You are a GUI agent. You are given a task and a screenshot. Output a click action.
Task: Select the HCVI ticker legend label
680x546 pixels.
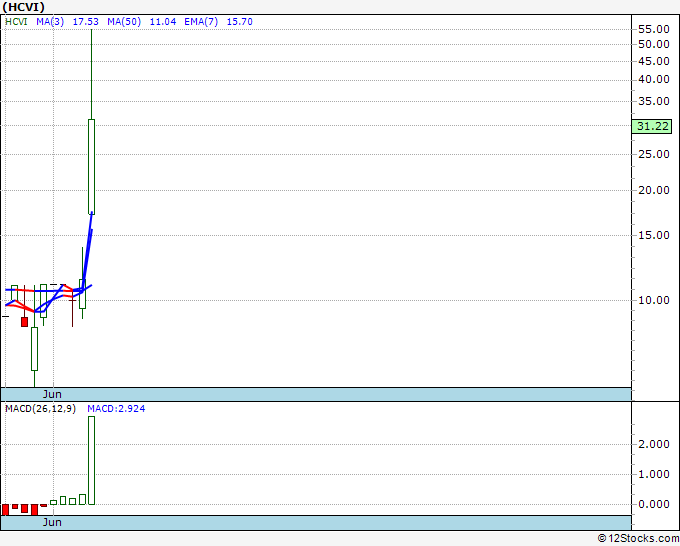click(x=16, y=22)
